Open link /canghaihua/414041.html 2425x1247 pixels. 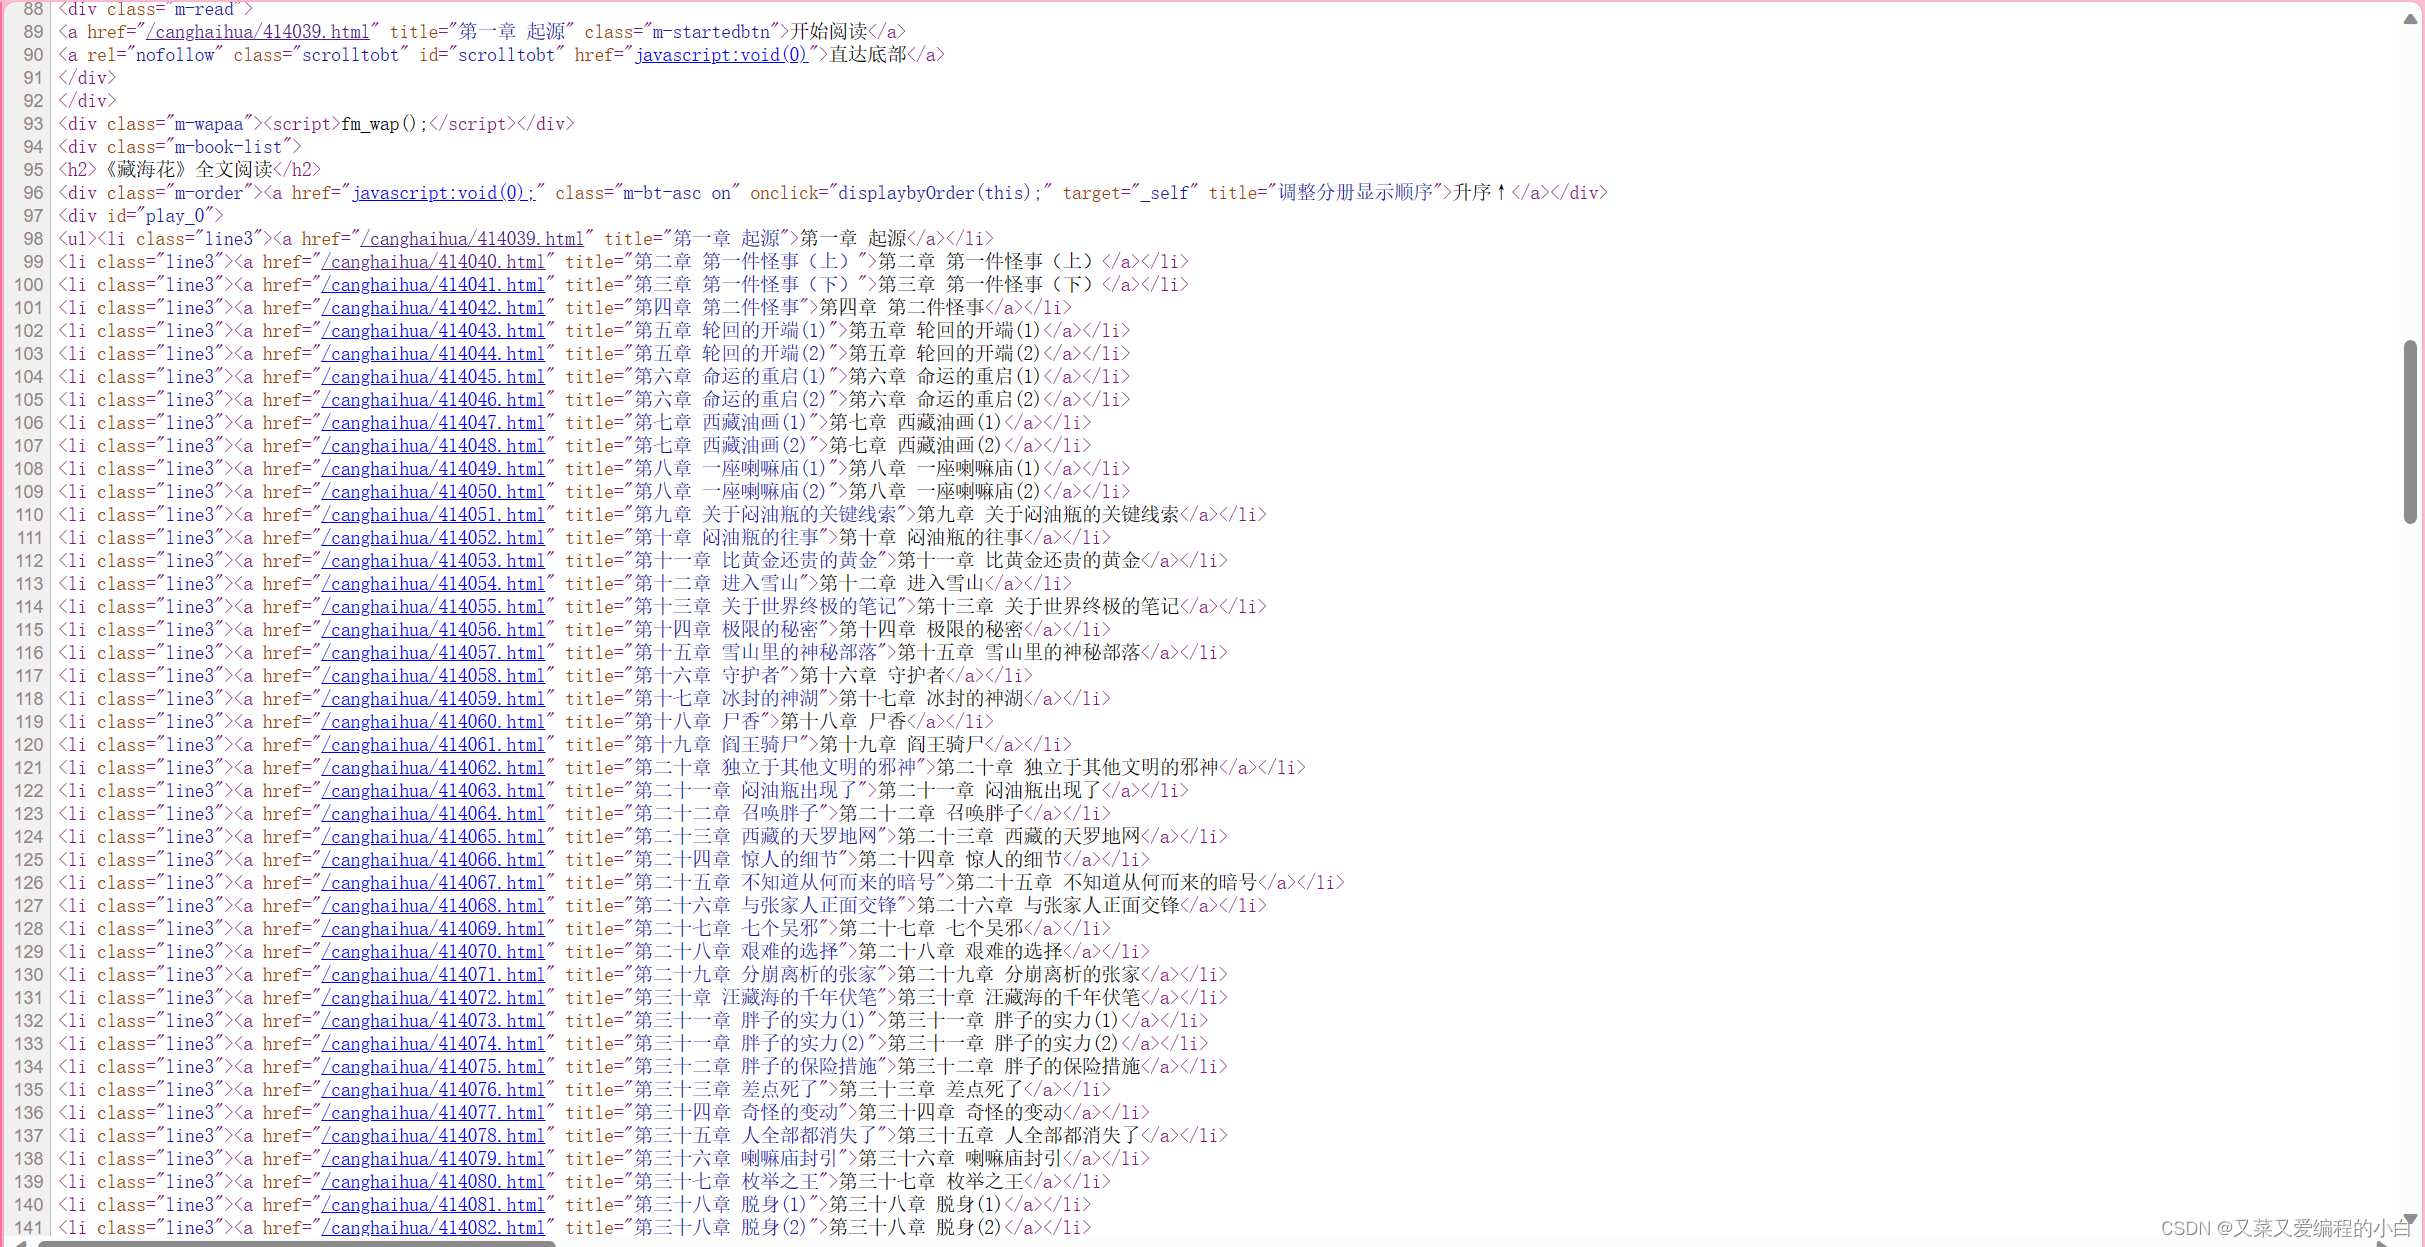[433, 285]
